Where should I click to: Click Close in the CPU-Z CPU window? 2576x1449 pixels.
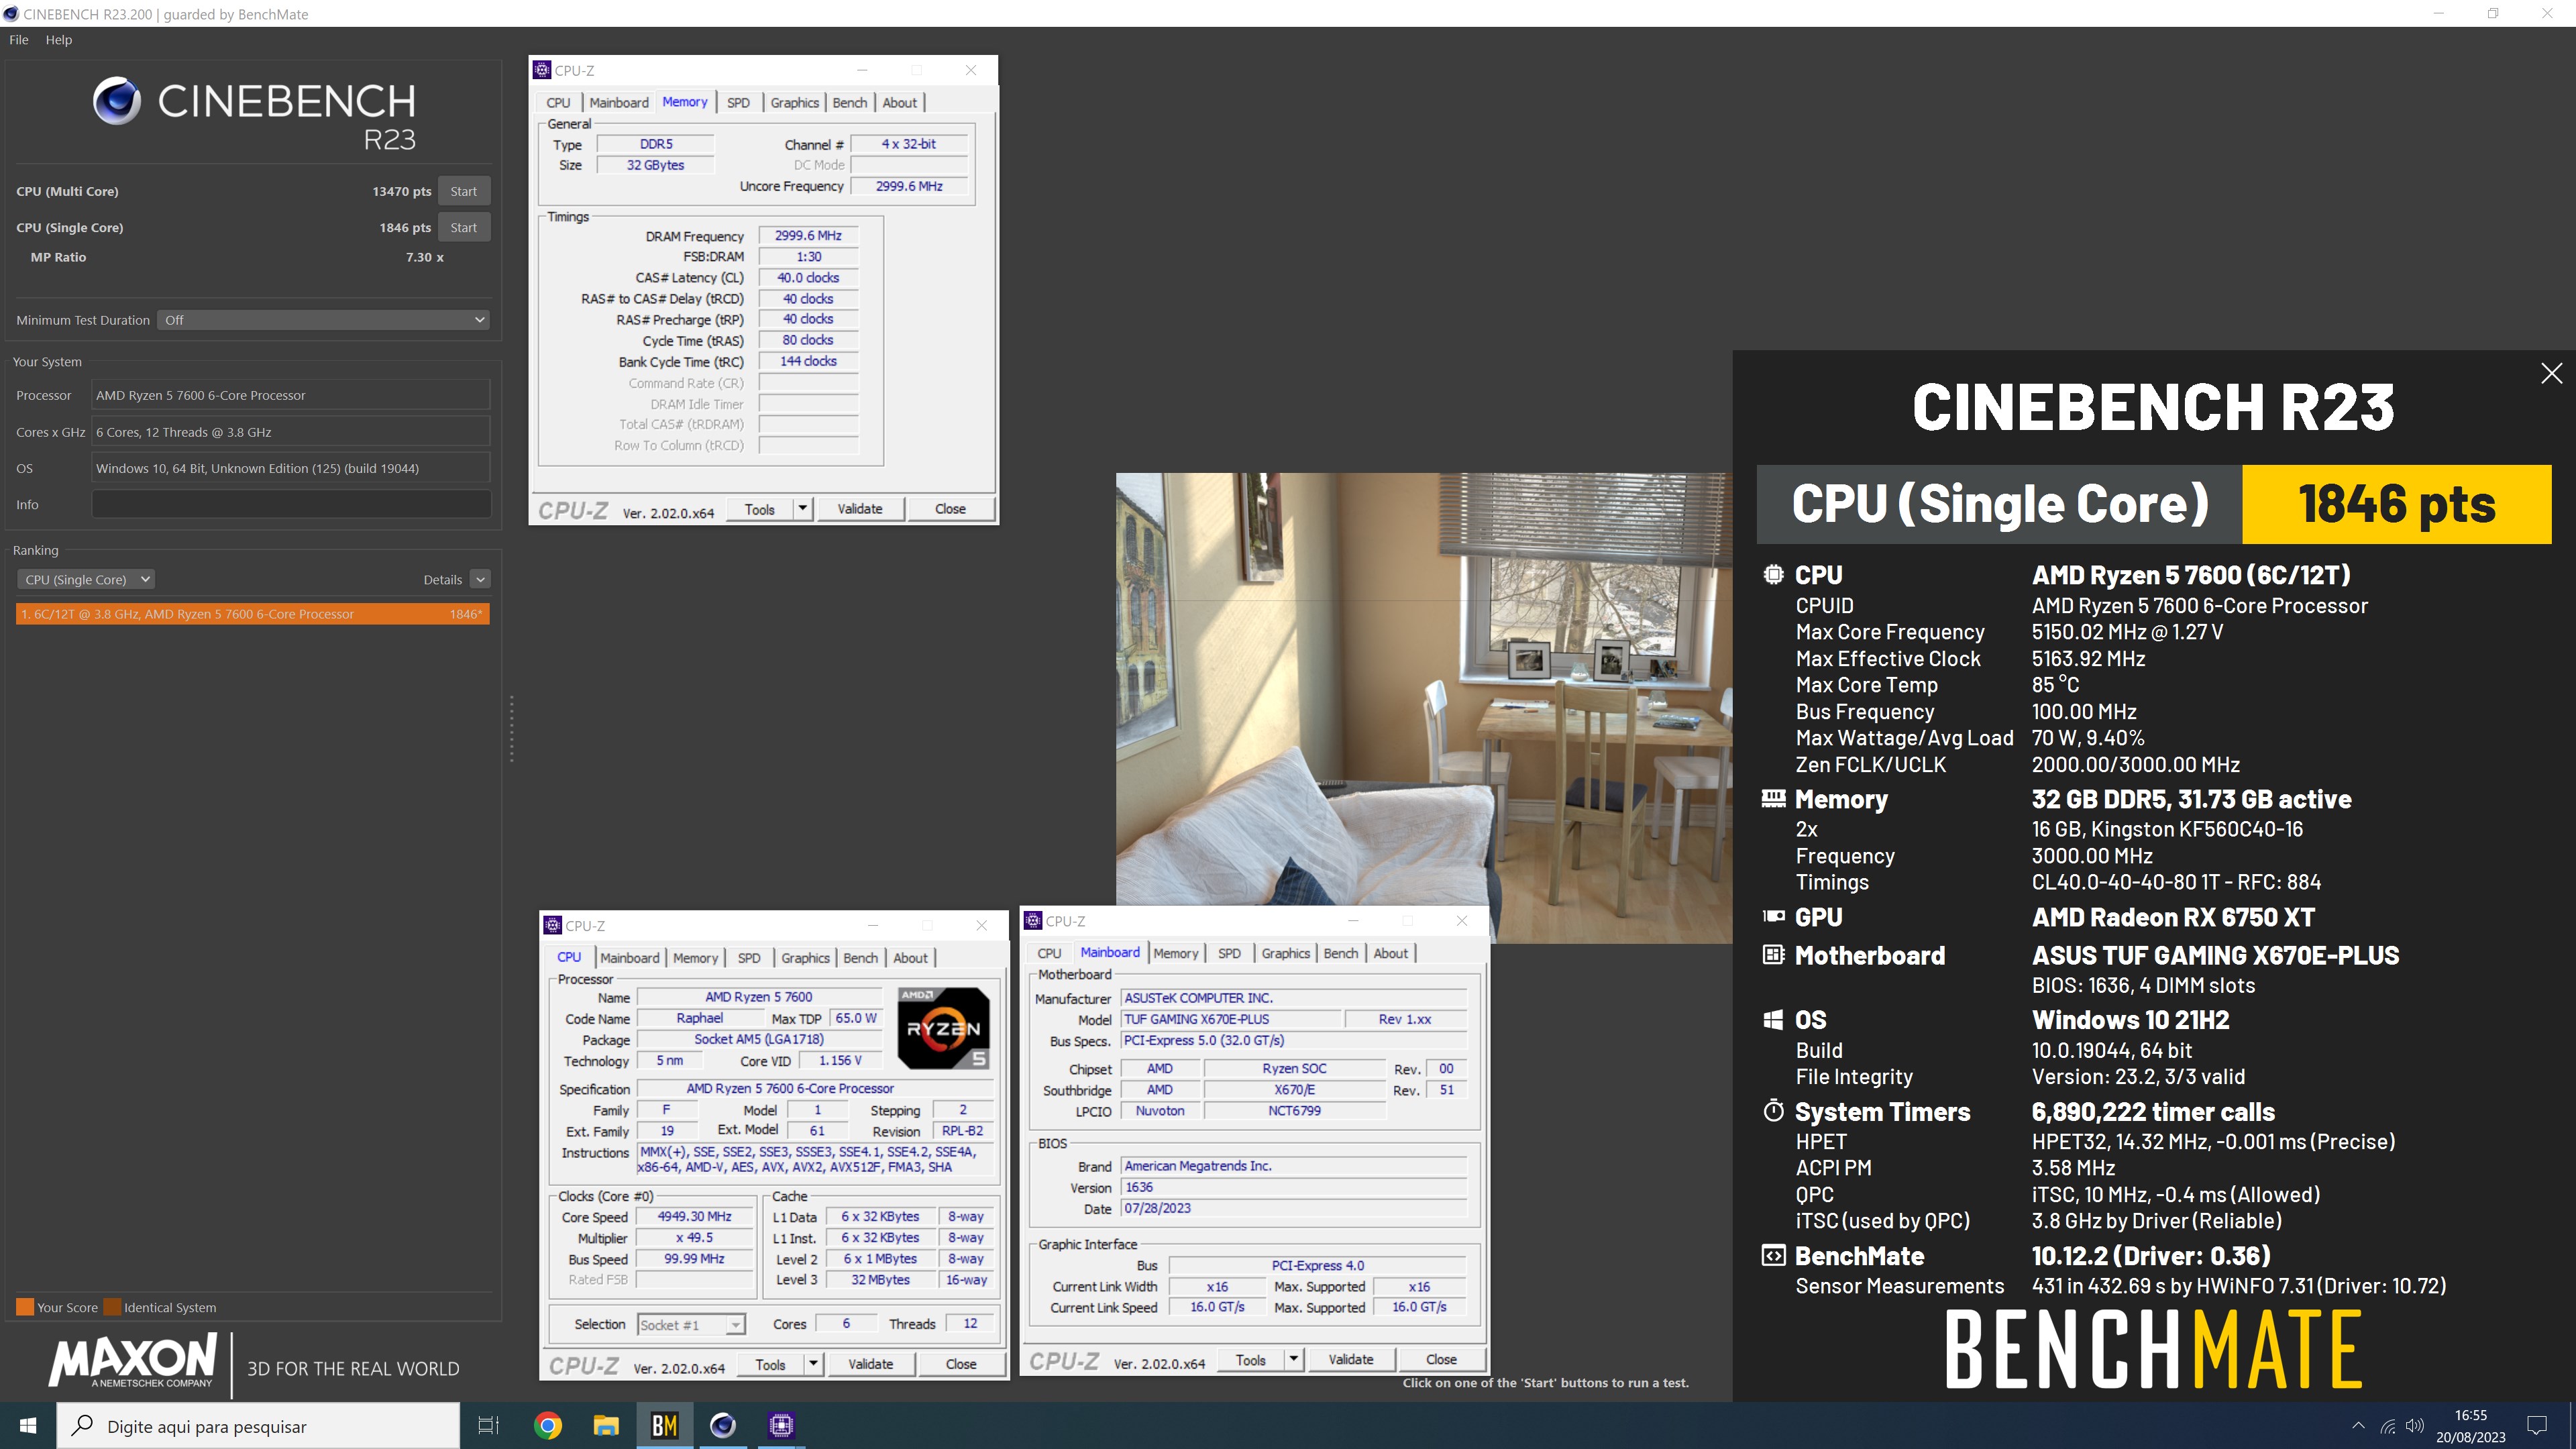961,1364
